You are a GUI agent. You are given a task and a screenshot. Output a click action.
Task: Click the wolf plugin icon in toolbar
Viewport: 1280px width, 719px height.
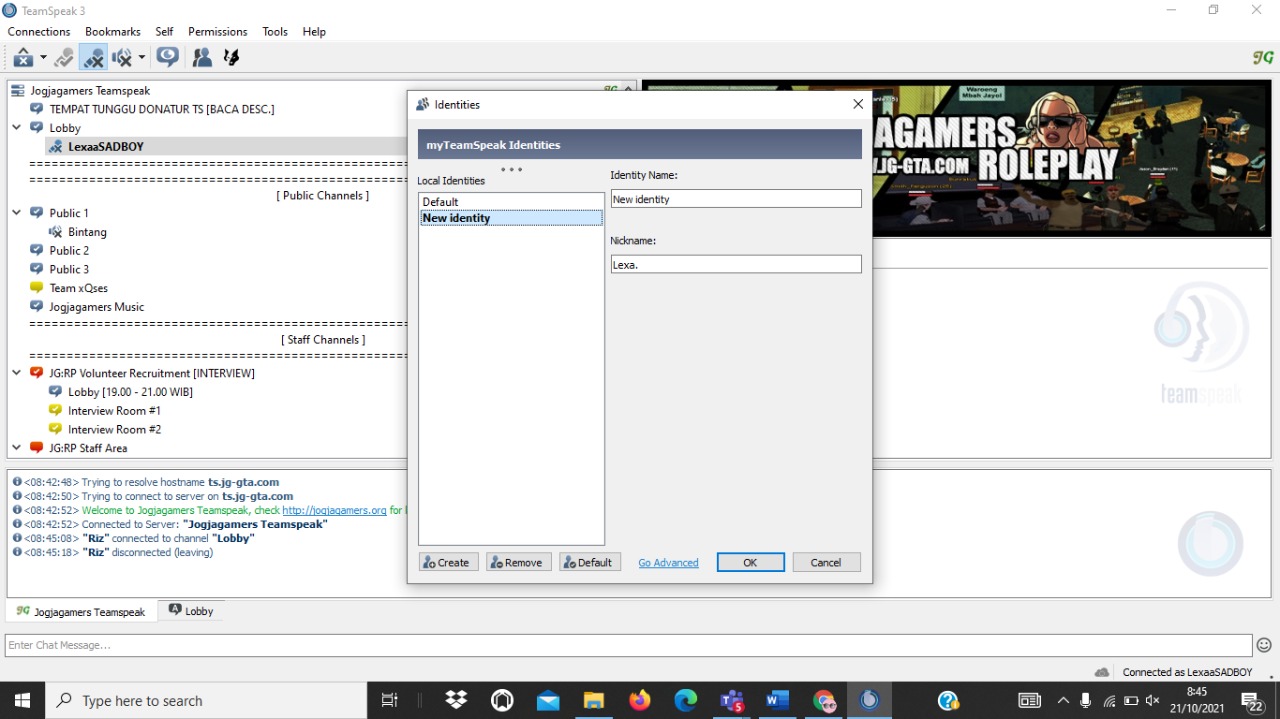pos(231,58)
